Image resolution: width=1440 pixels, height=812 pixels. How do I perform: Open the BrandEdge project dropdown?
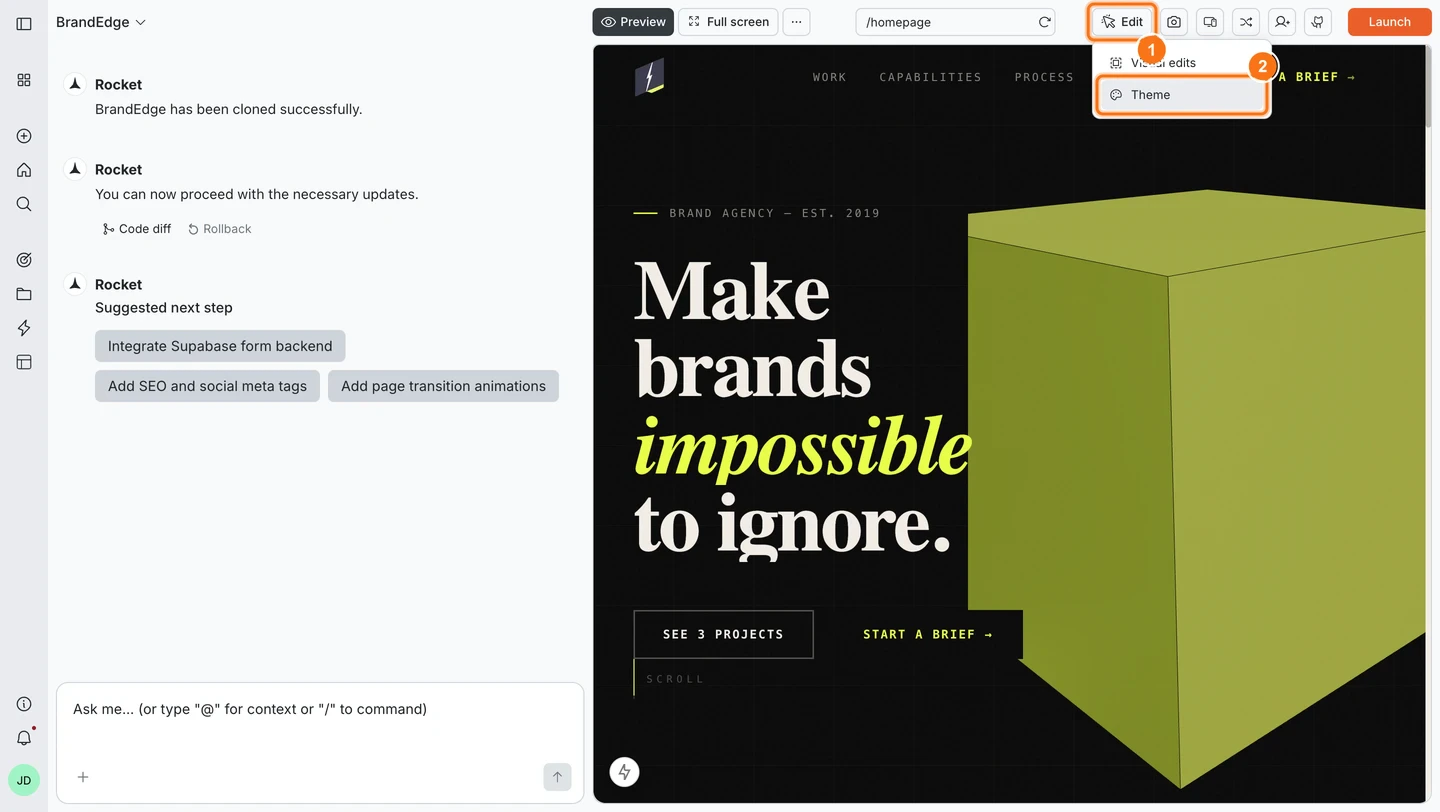tap(100, 21)
